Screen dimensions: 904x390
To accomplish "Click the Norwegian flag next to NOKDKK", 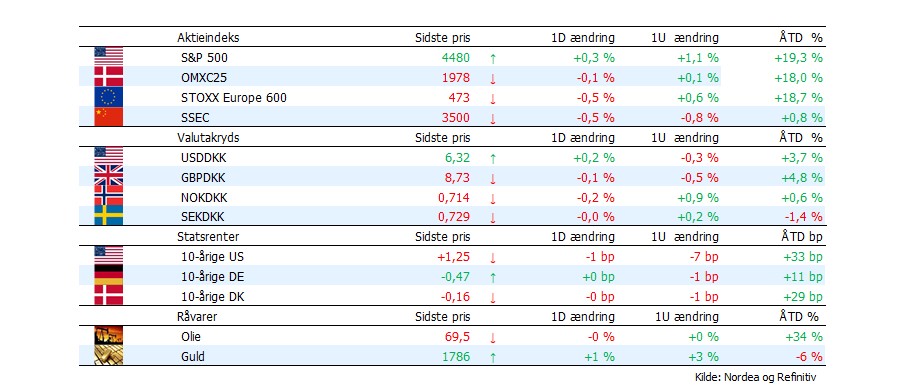I will coord(108,196).
